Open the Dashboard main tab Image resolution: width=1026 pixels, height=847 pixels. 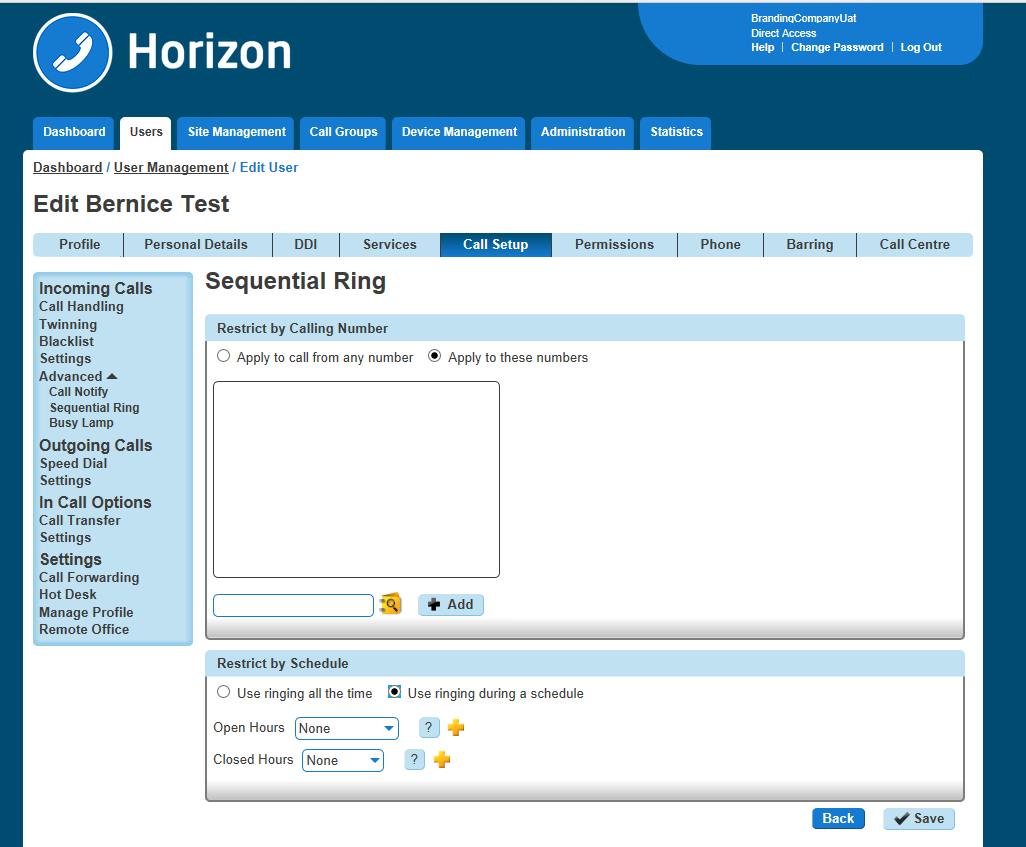tap(74, 133)
